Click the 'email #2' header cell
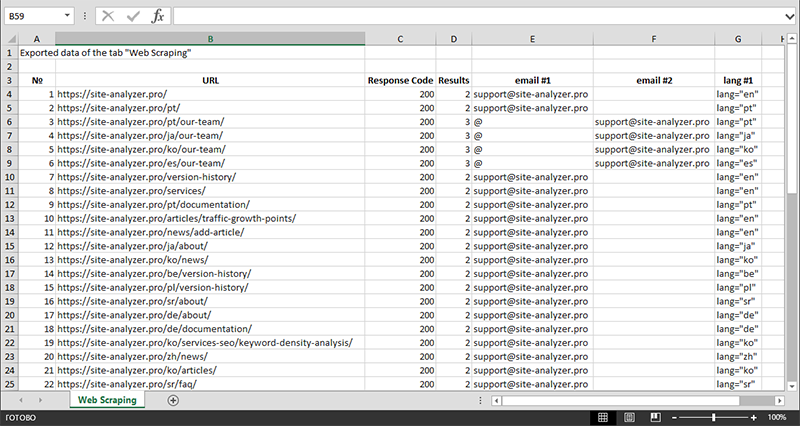The image size is (800, 426). [654, 80]
